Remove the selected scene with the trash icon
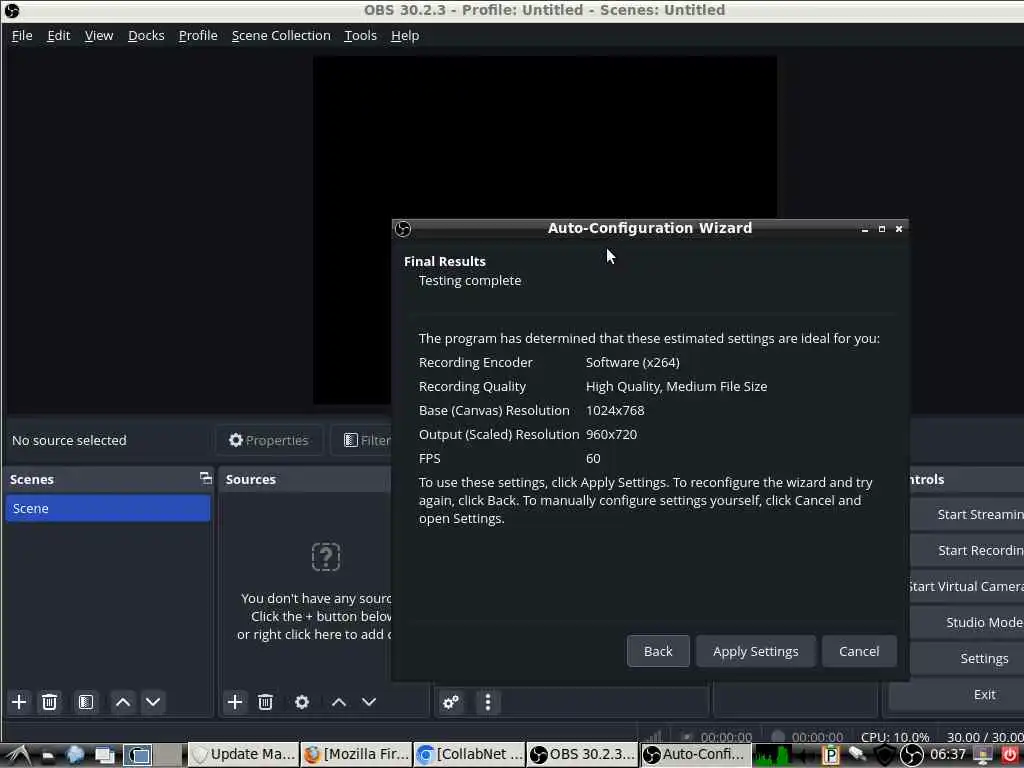The height and width of the screenshot is (768, 1024). [x=49, y=702]
